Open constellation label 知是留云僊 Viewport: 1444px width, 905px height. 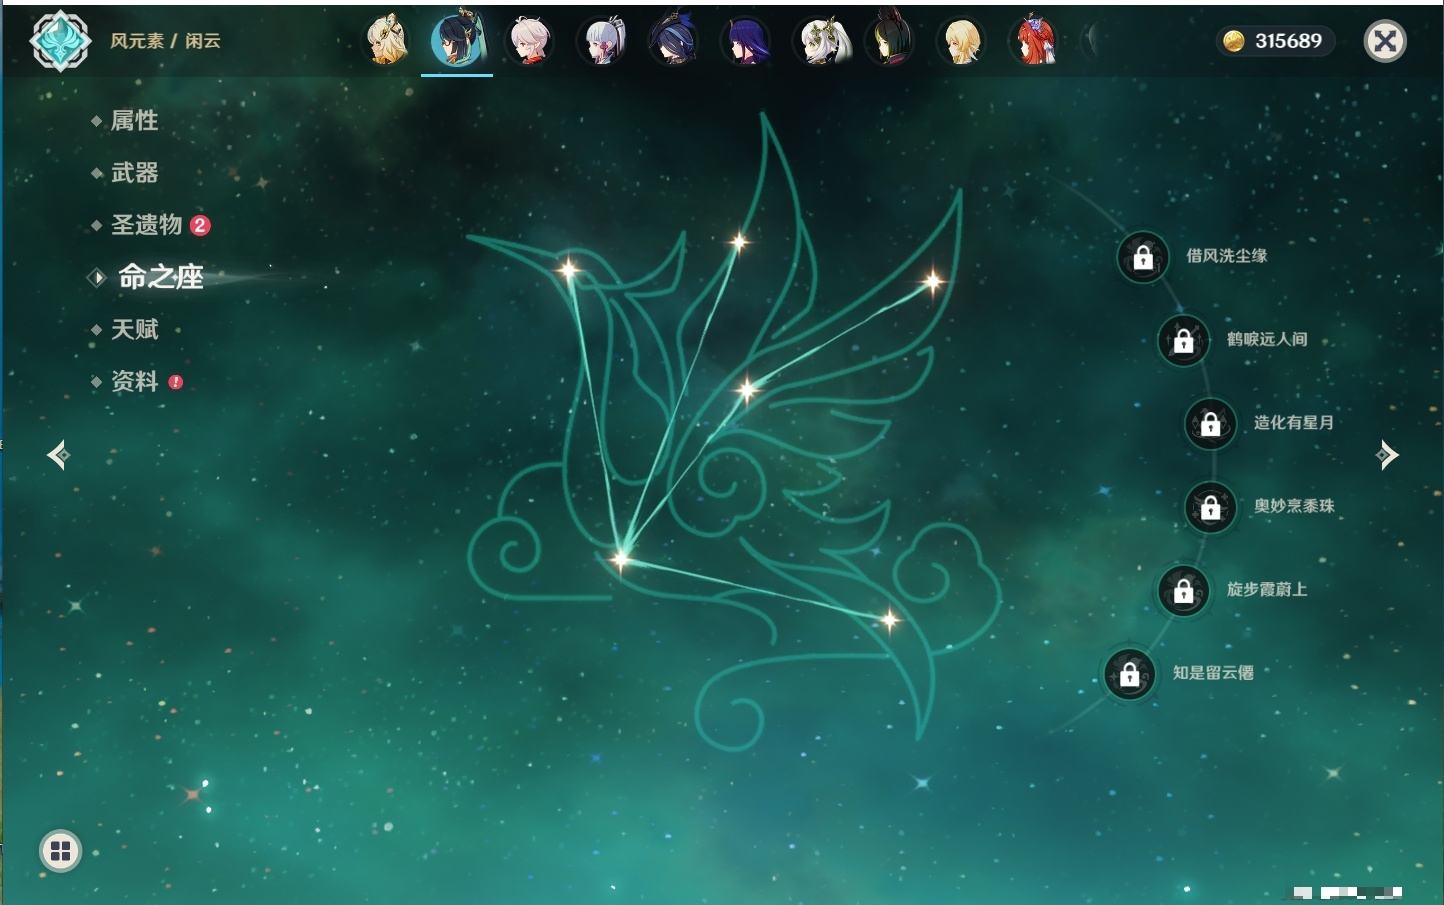point(1213,672)
